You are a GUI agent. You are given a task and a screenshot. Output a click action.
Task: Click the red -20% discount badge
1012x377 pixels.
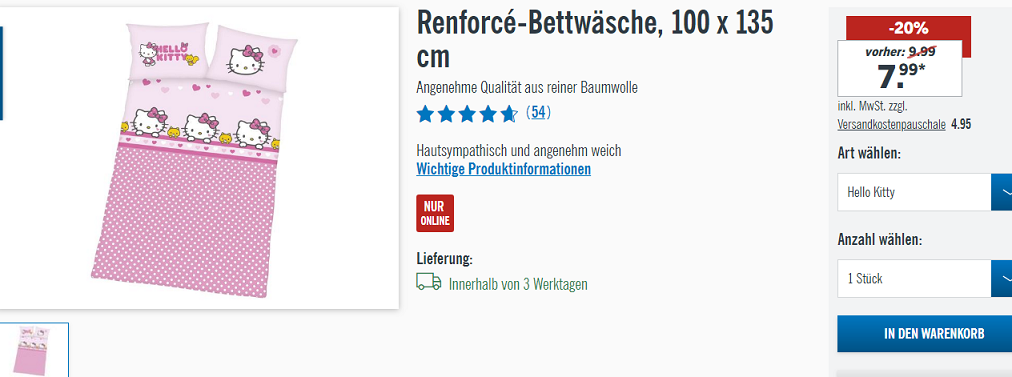[x=908, y=28]
